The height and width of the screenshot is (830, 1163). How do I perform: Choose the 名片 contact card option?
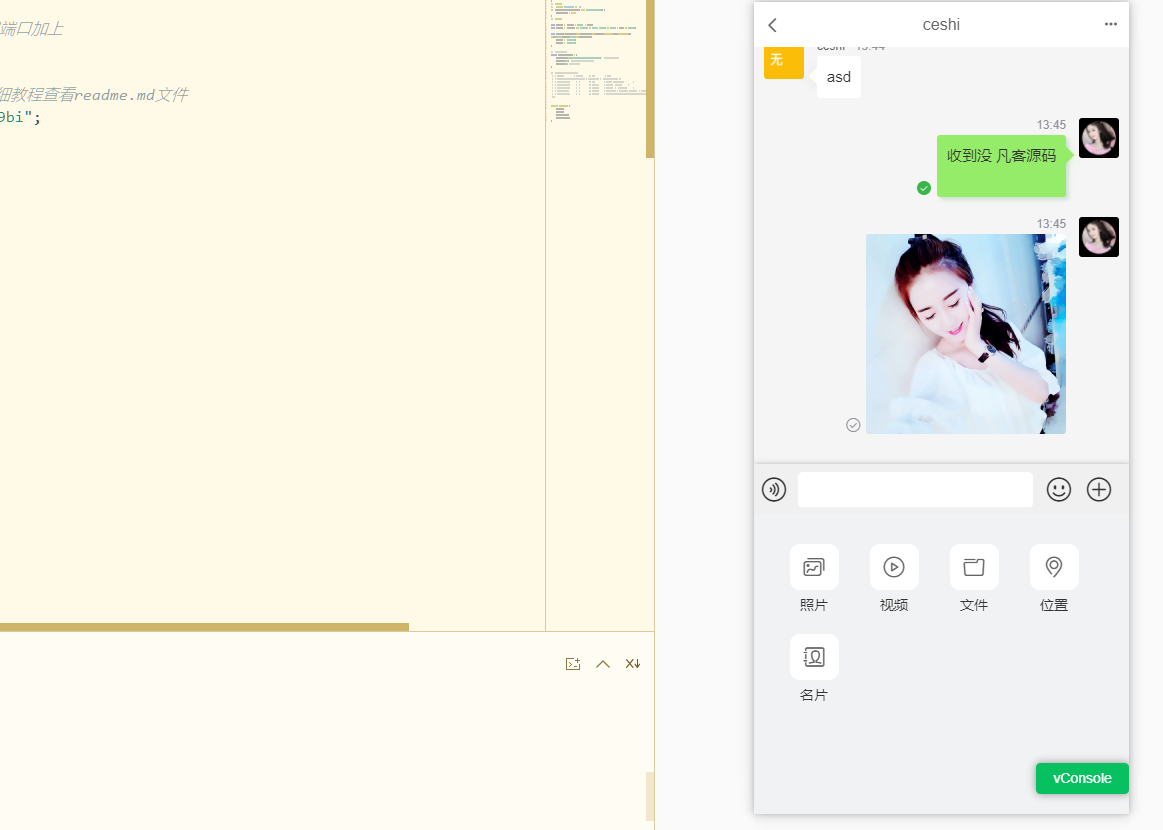pos(814,668)
